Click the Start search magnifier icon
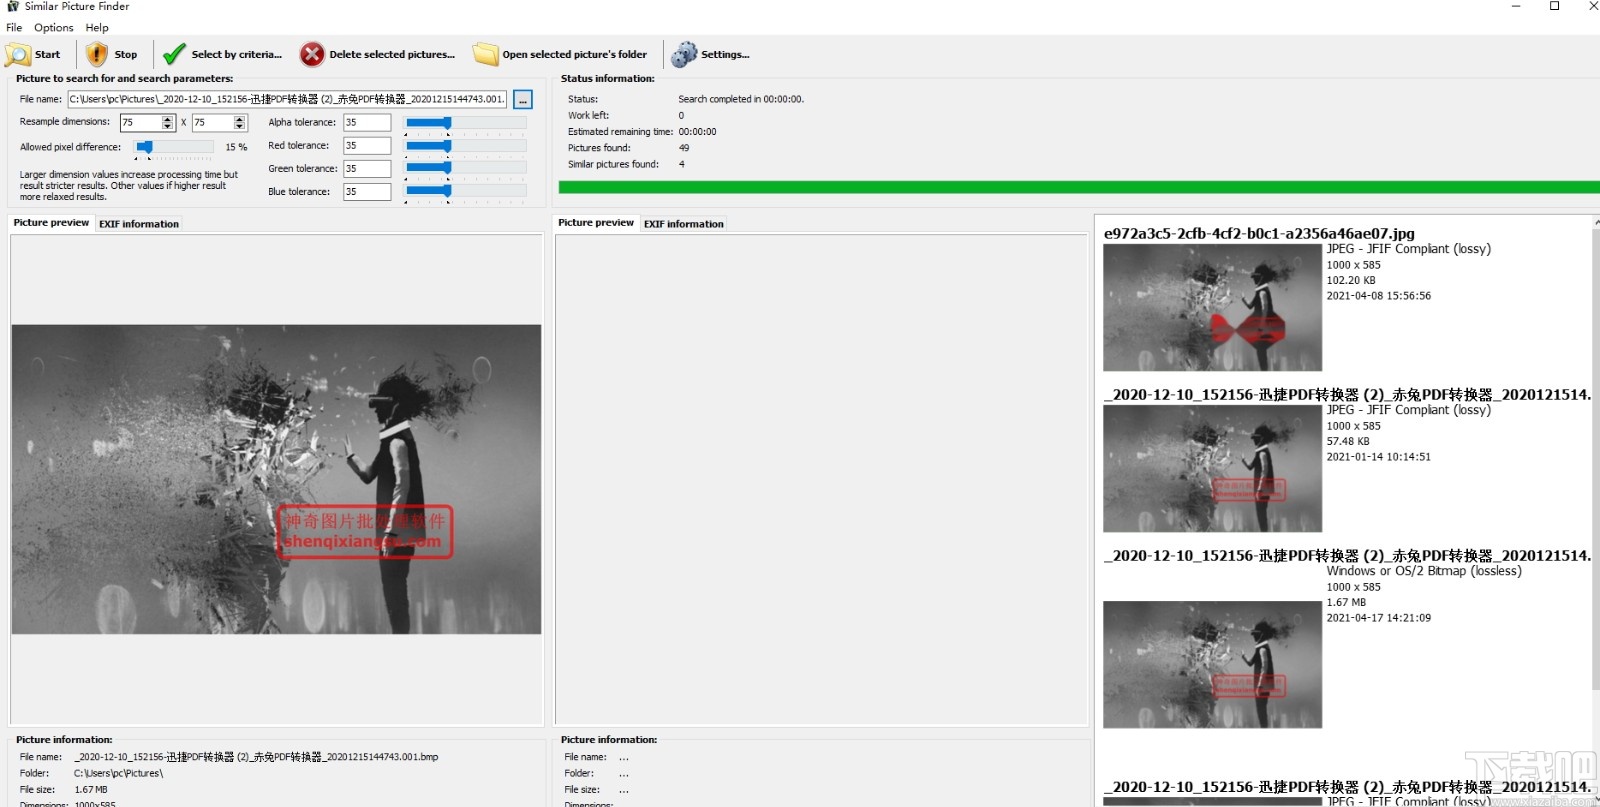This screenshot has height=807, width=1600. pyautogui.click(x=18, y=54)
